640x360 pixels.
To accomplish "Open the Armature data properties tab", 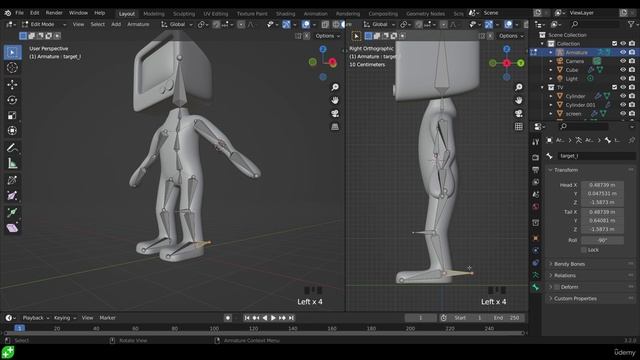I will click(x=536, y=275).
